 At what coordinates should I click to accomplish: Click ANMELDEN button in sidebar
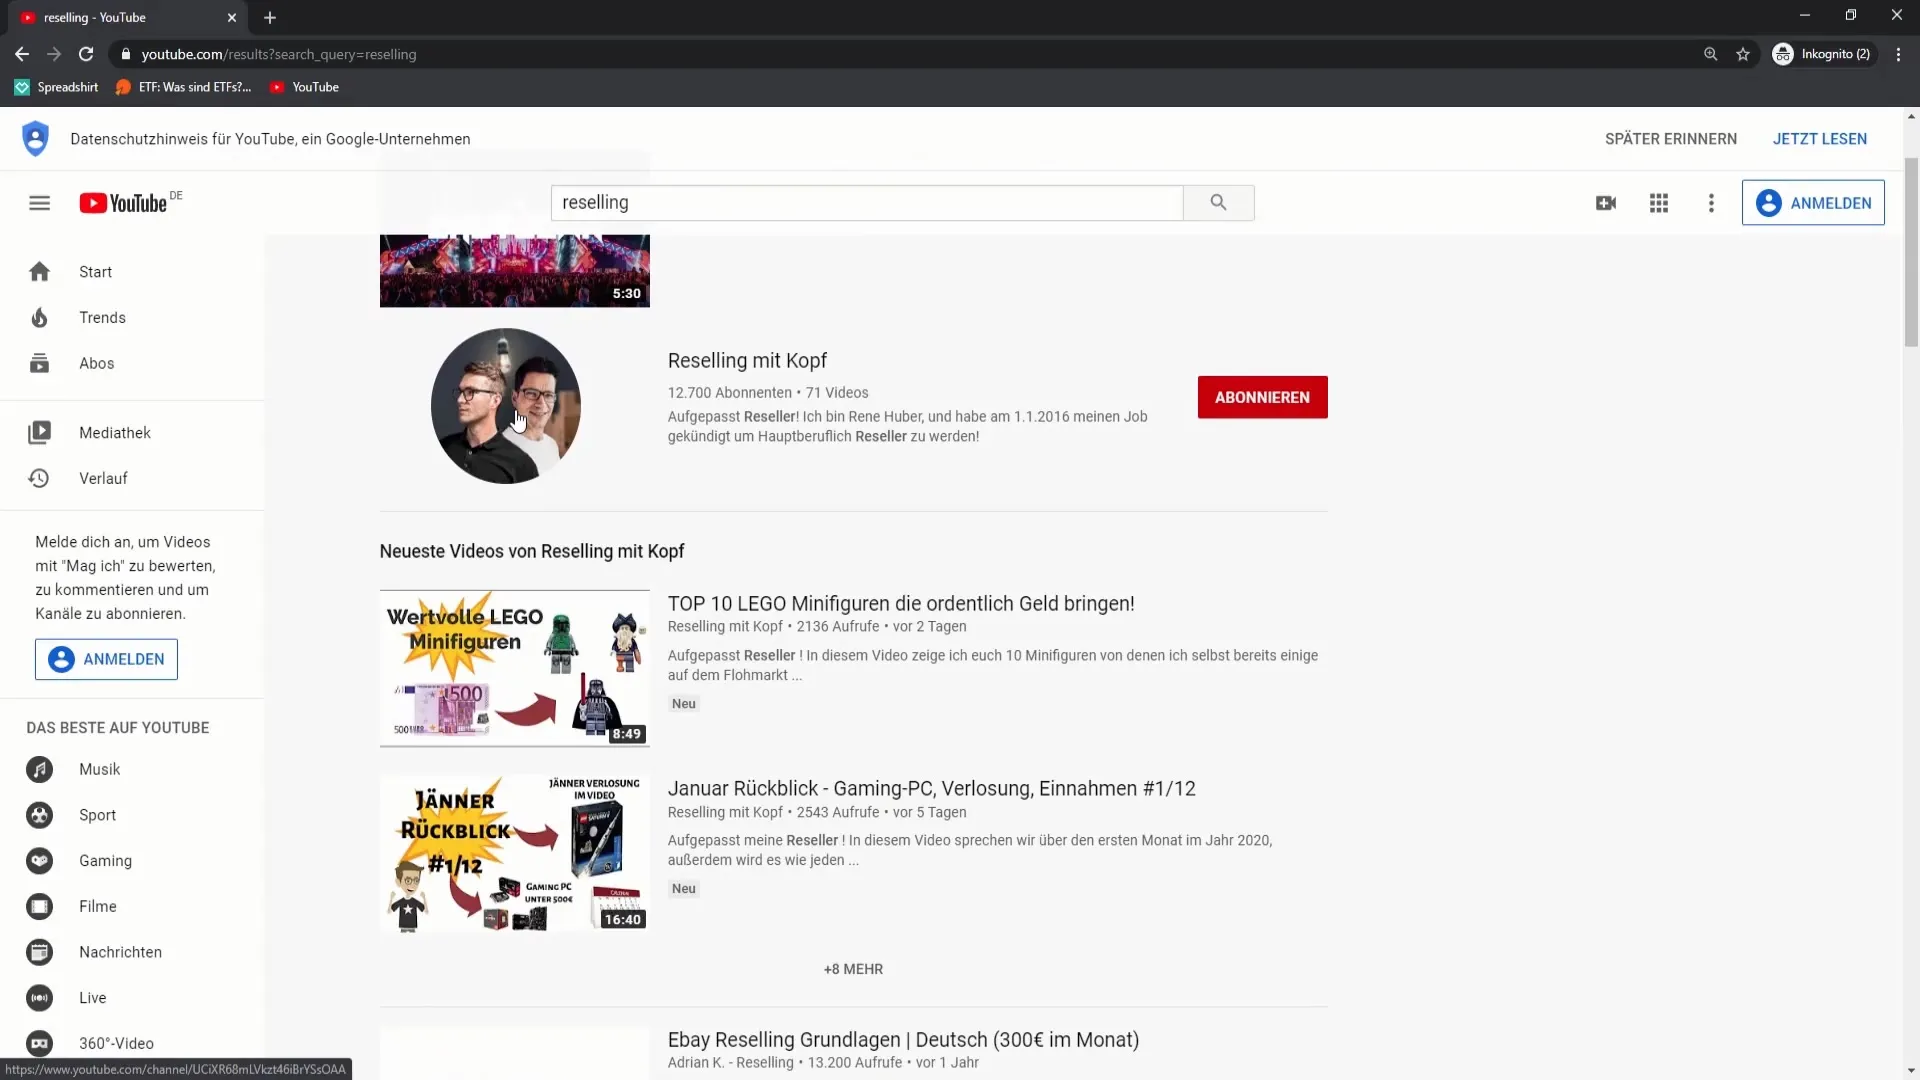coord(106,660)
